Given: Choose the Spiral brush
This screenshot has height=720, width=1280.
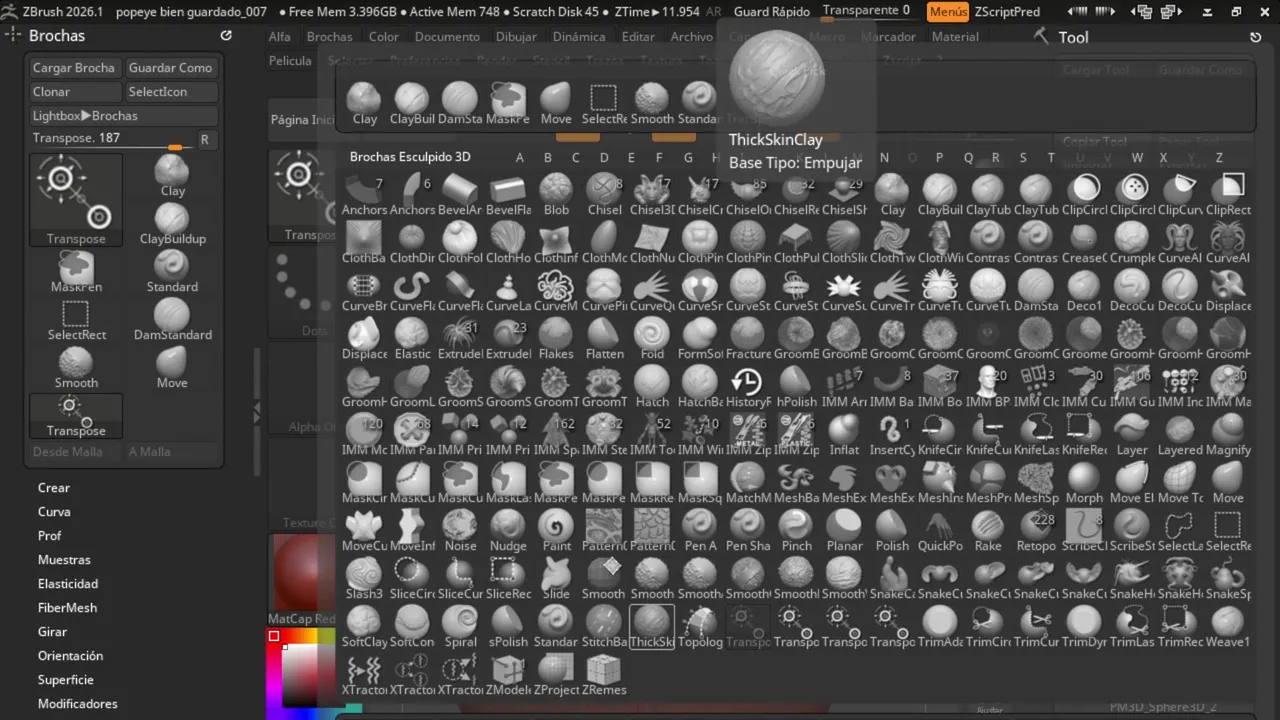Looking at the screenshot, I should [x=460, y=625].
